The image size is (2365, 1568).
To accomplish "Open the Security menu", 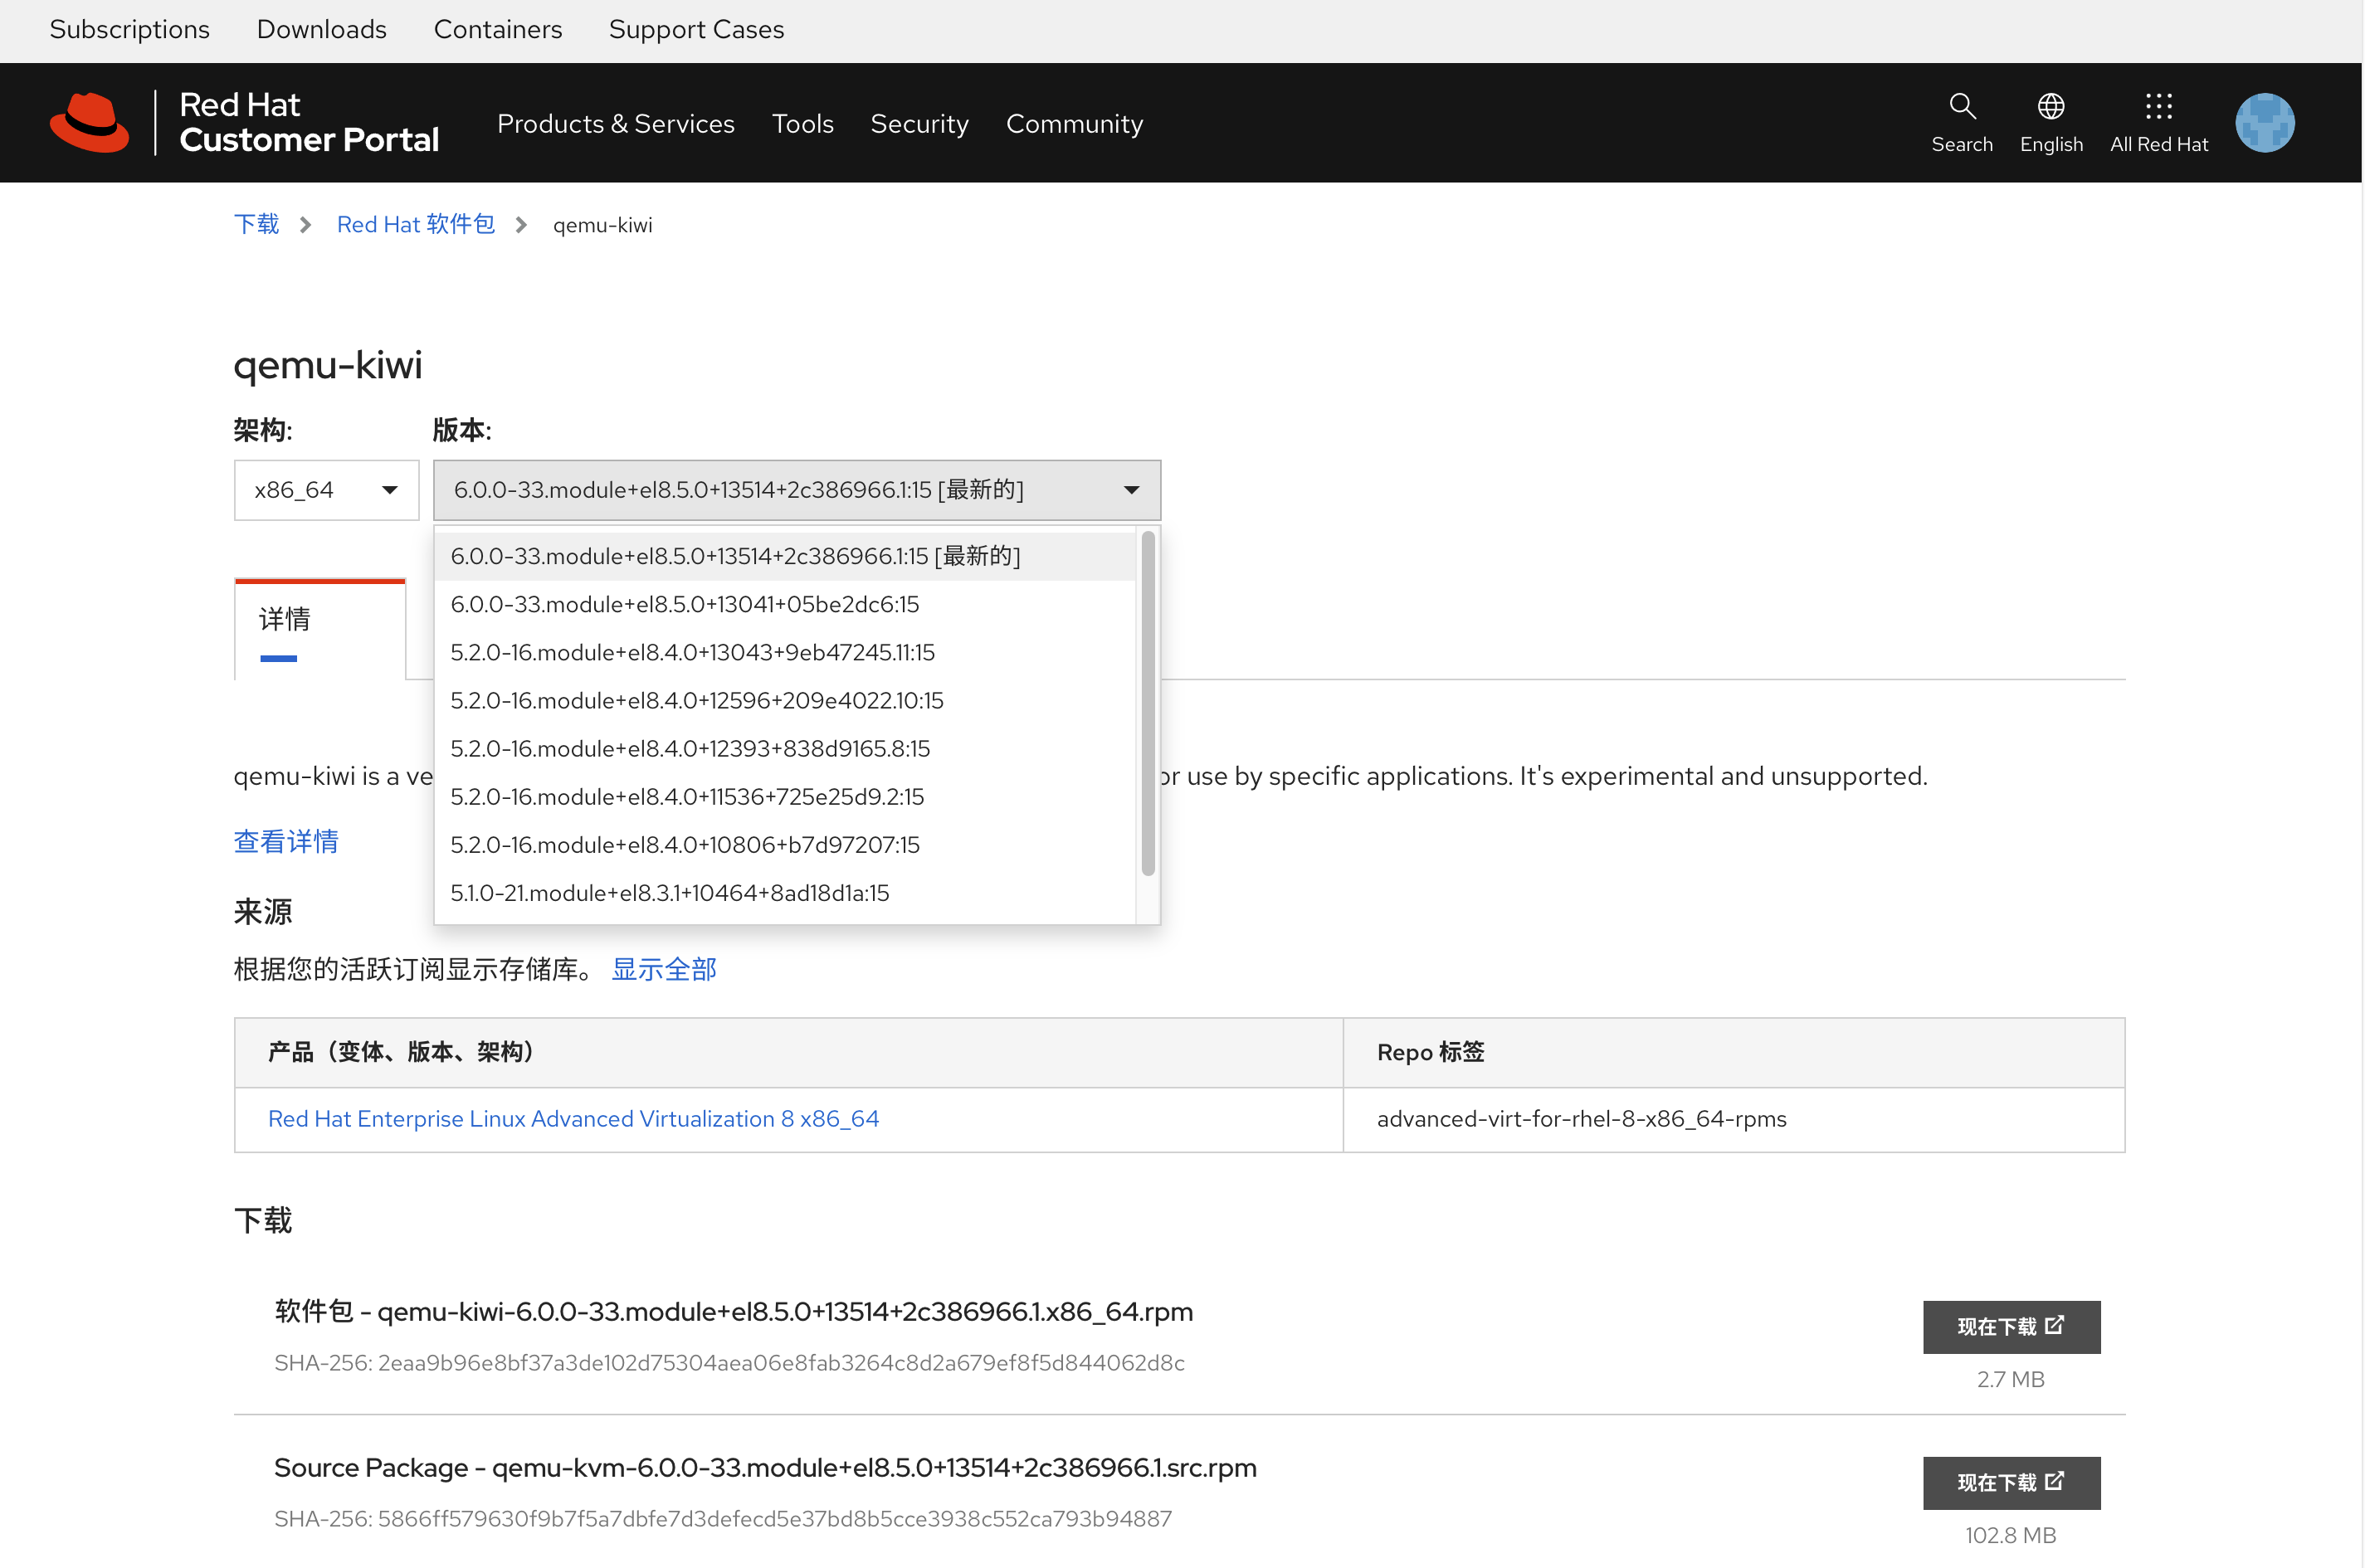I will pos(919,124).
